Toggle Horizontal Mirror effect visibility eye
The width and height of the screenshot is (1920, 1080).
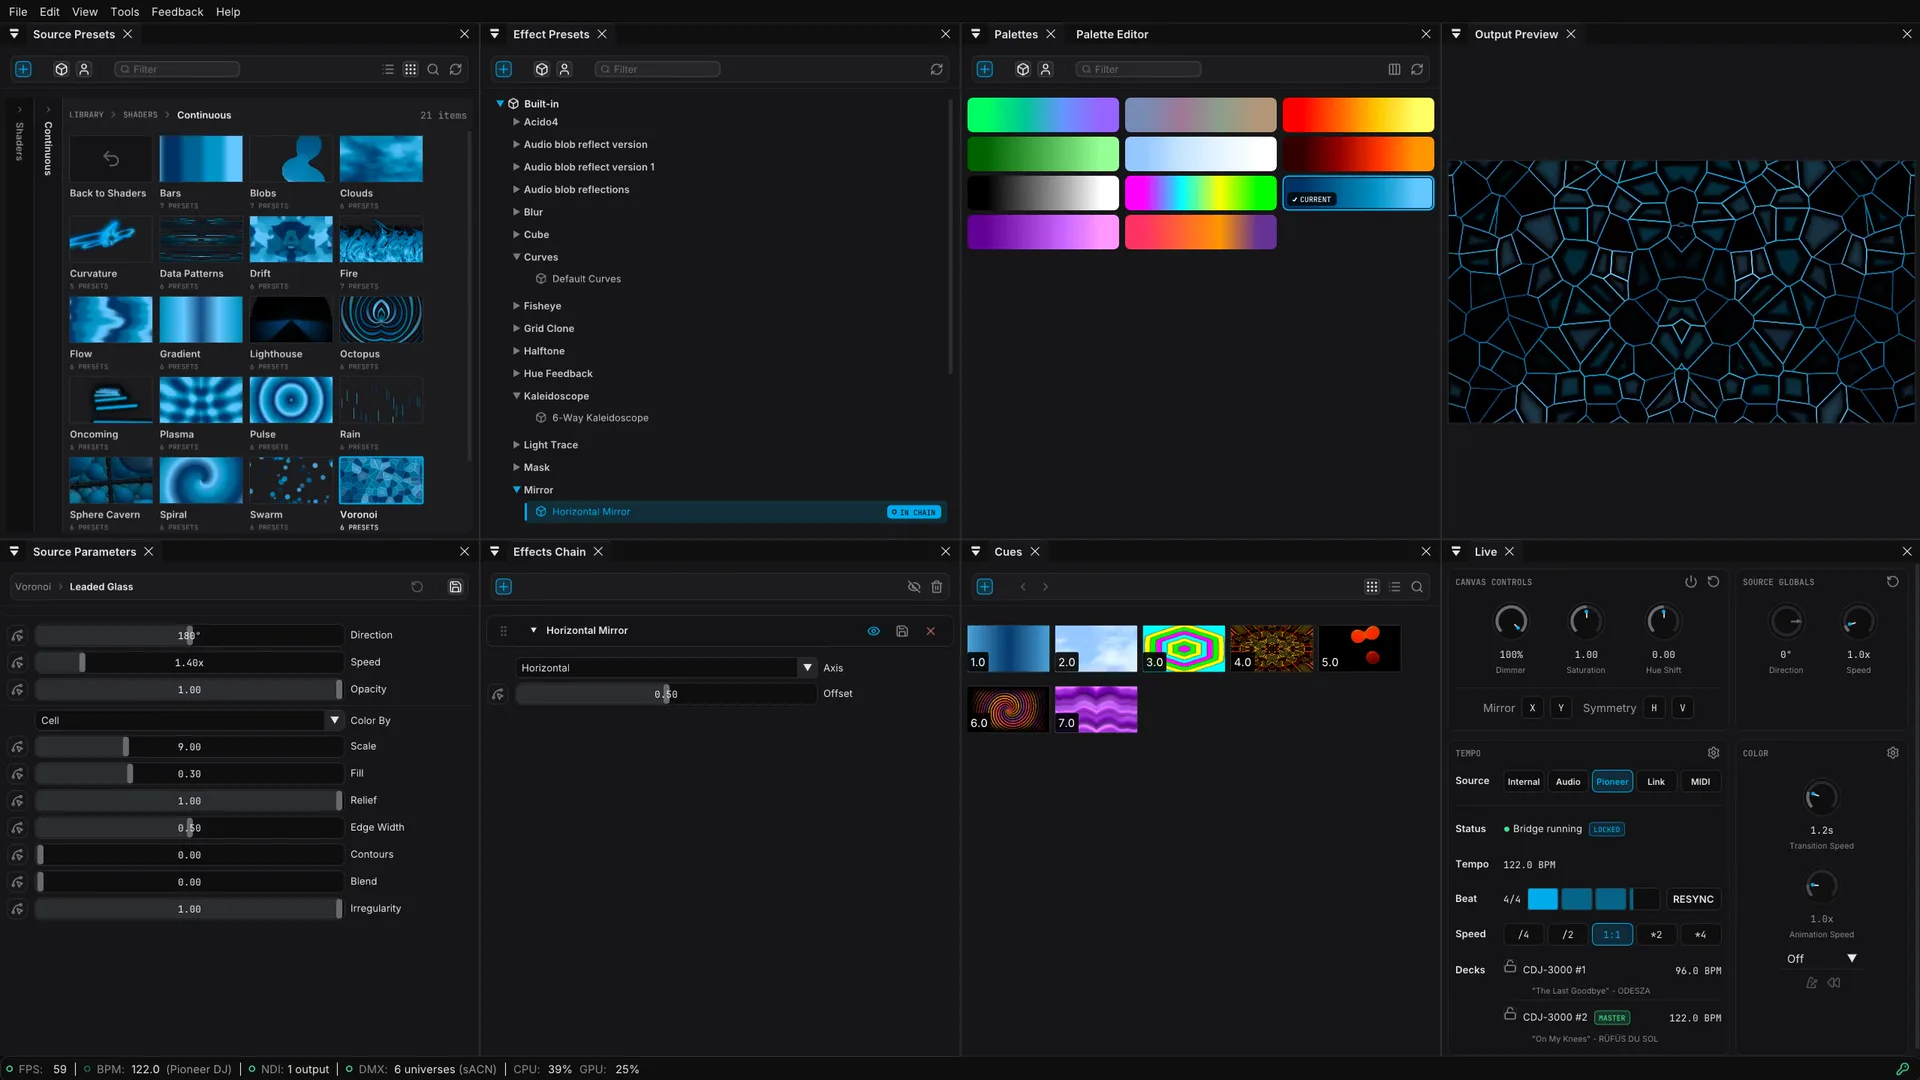[874, 631]
